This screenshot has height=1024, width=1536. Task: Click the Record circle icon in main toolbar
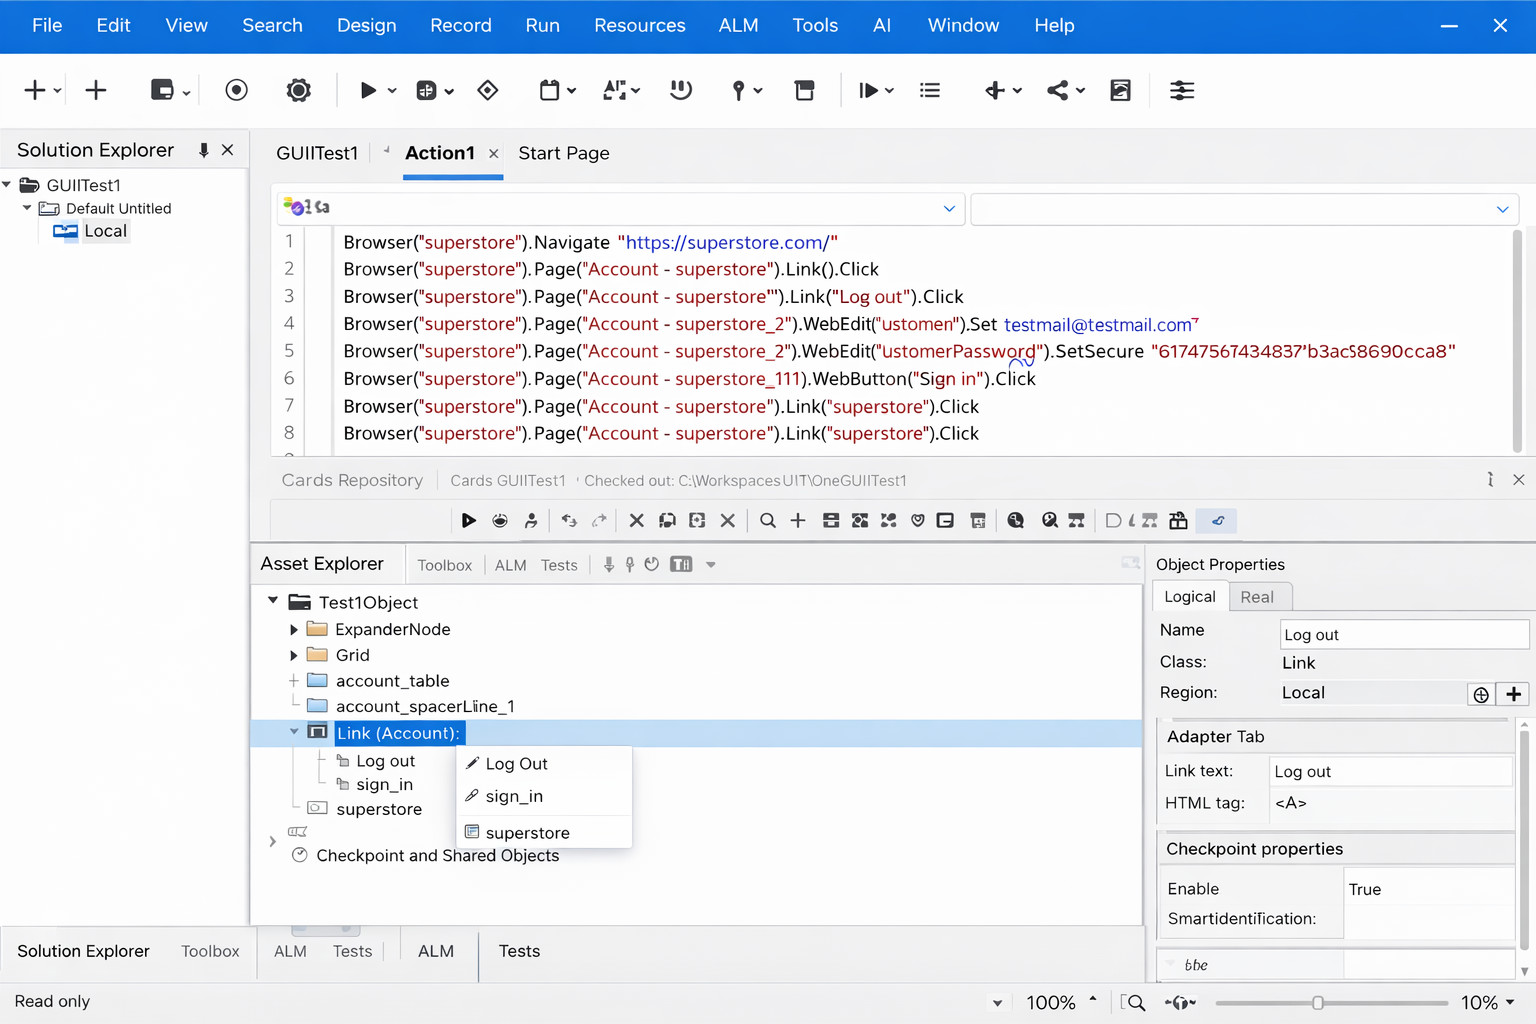point(236,90)
